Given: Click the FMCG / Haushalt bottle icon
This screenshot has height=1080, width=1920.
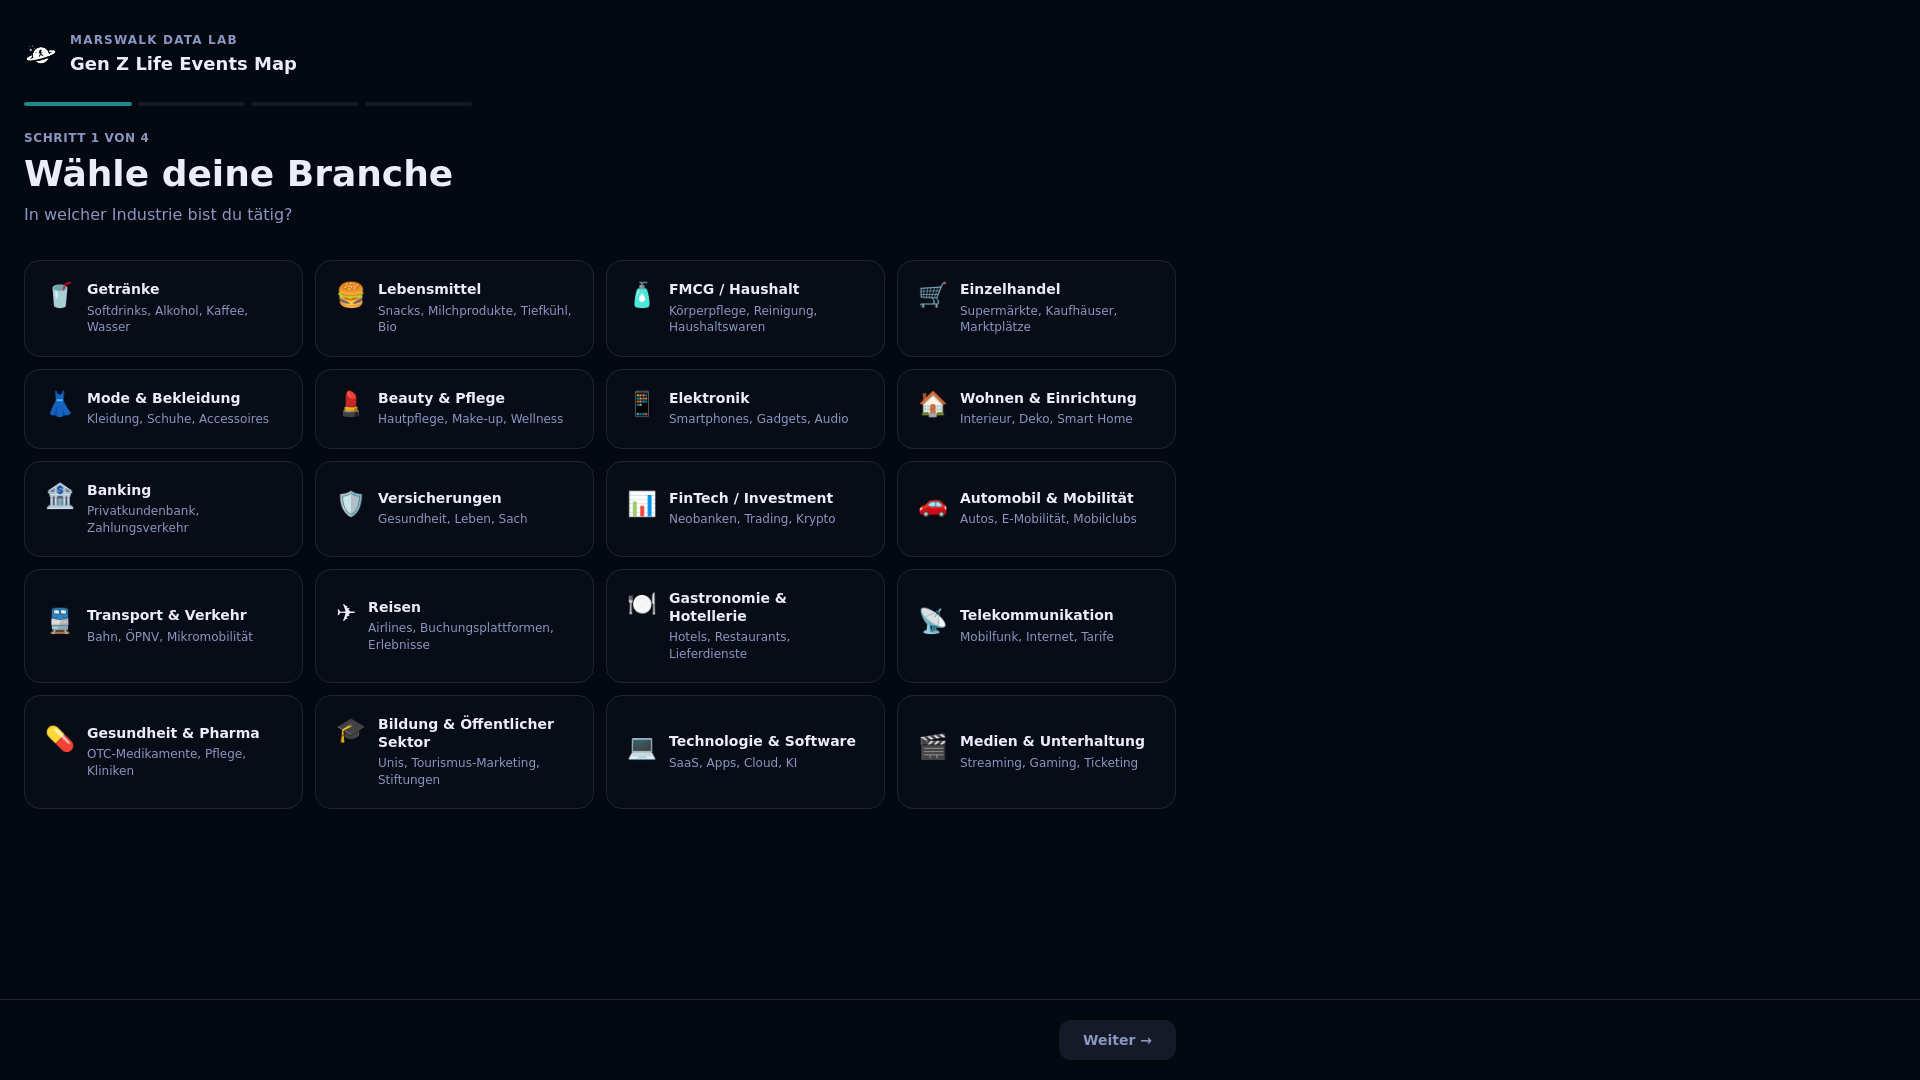Looking at the screenshot, I should pos(642,295).
